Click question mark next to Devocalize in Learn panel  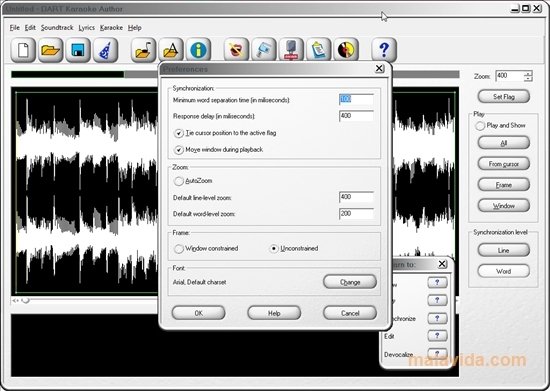coord(437,353)
